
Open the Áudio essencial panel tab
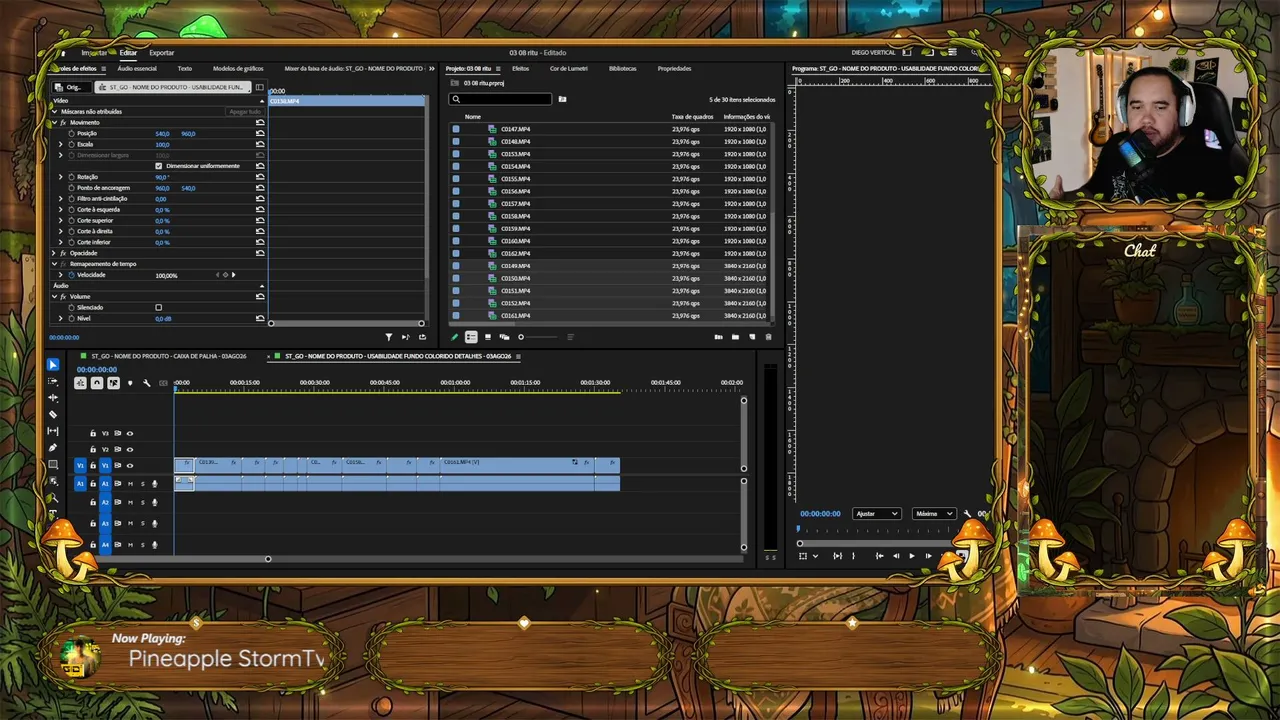137,69
